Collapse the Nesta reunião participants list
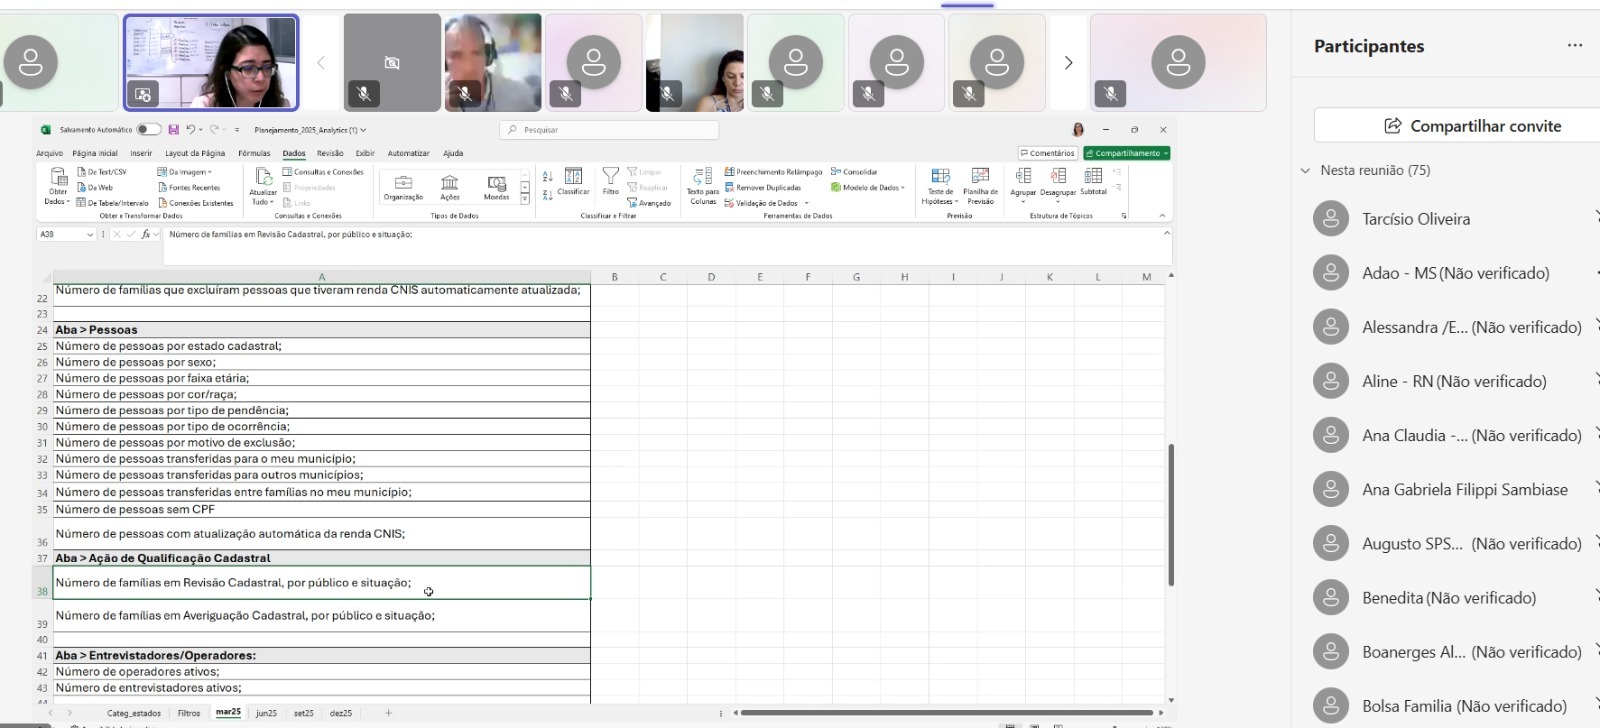Viewport: 1600px width, 728px height. click(1305, 171)
